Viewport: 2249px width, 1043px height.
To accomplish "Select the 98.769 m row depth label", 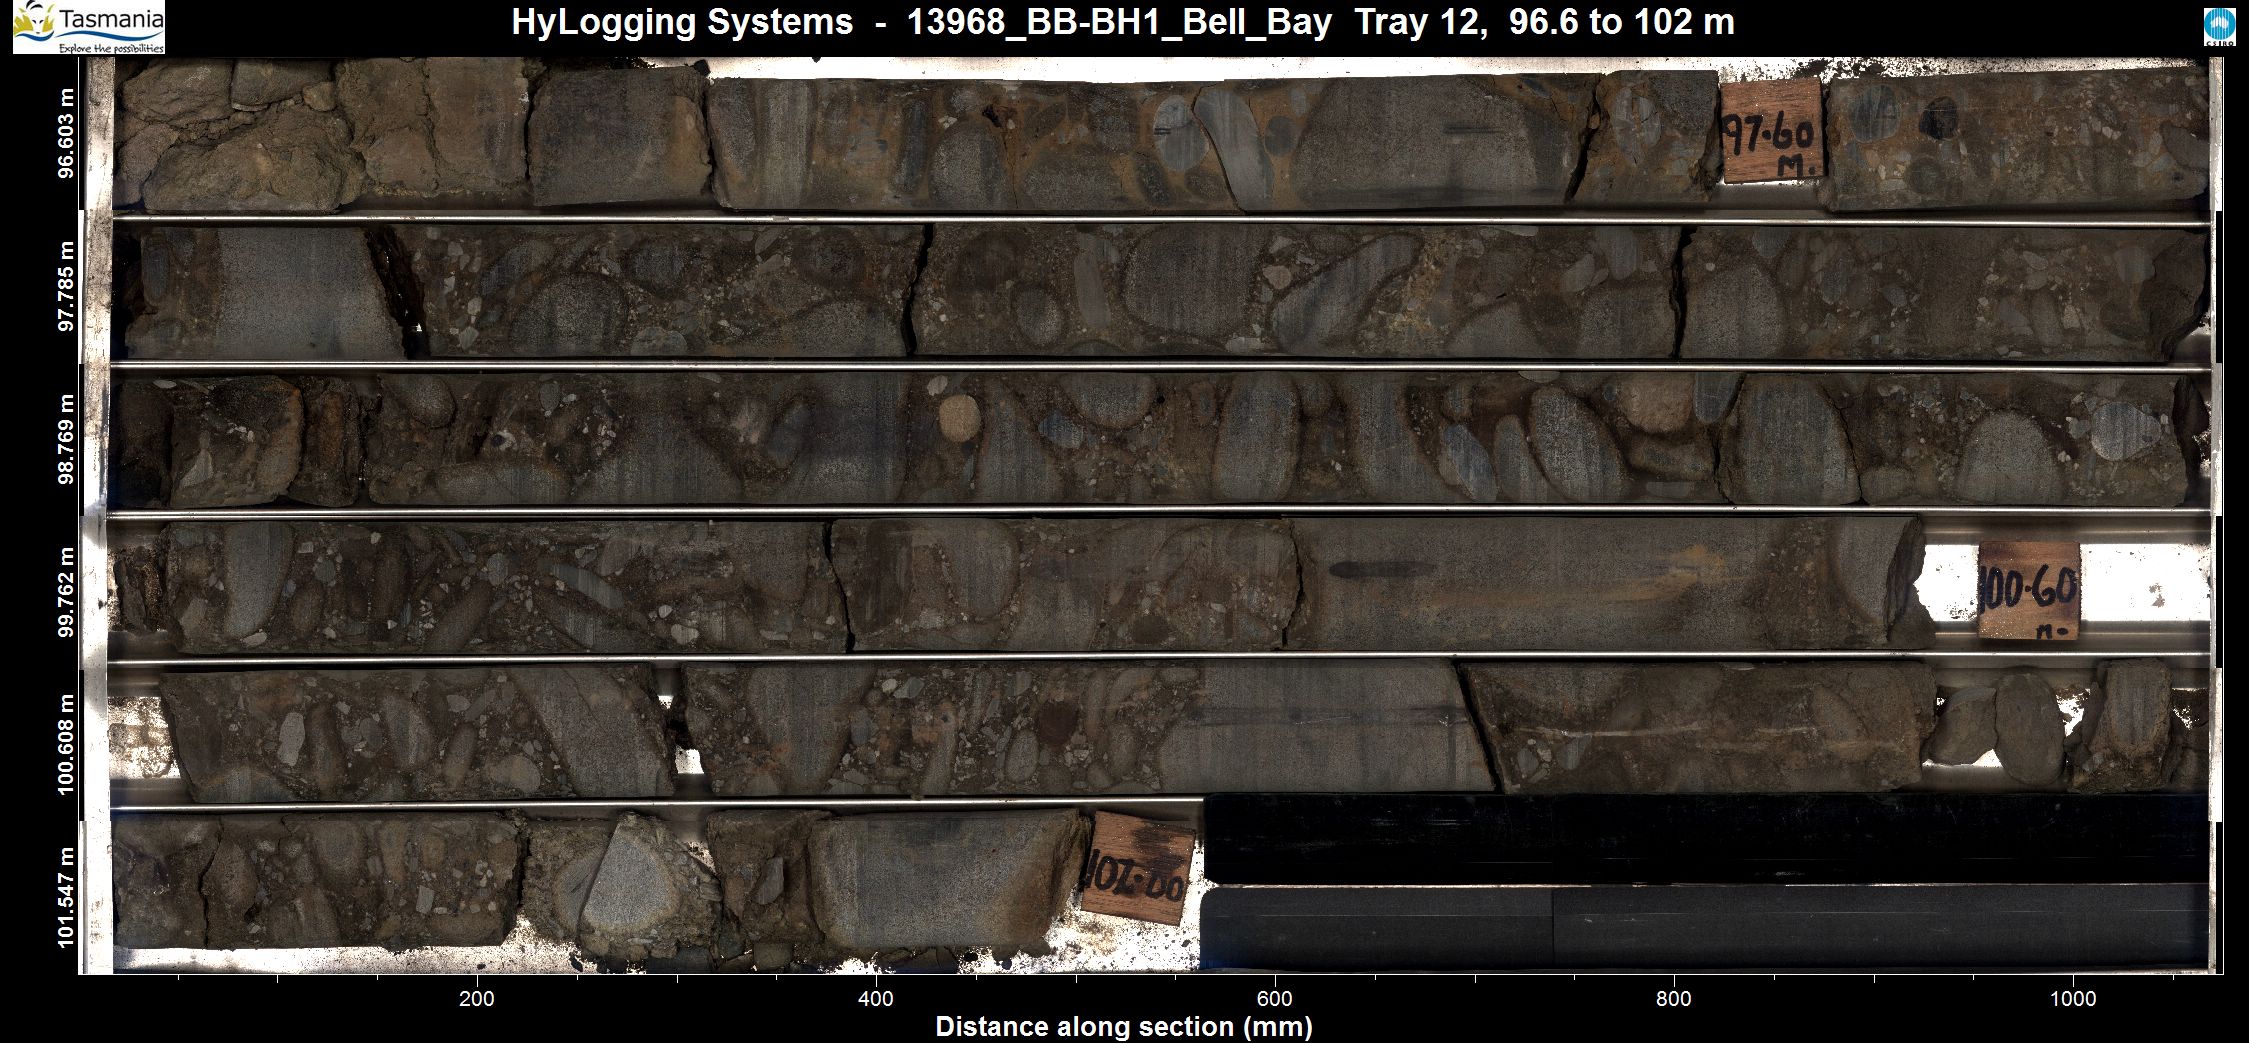I will tap(66, 438).
